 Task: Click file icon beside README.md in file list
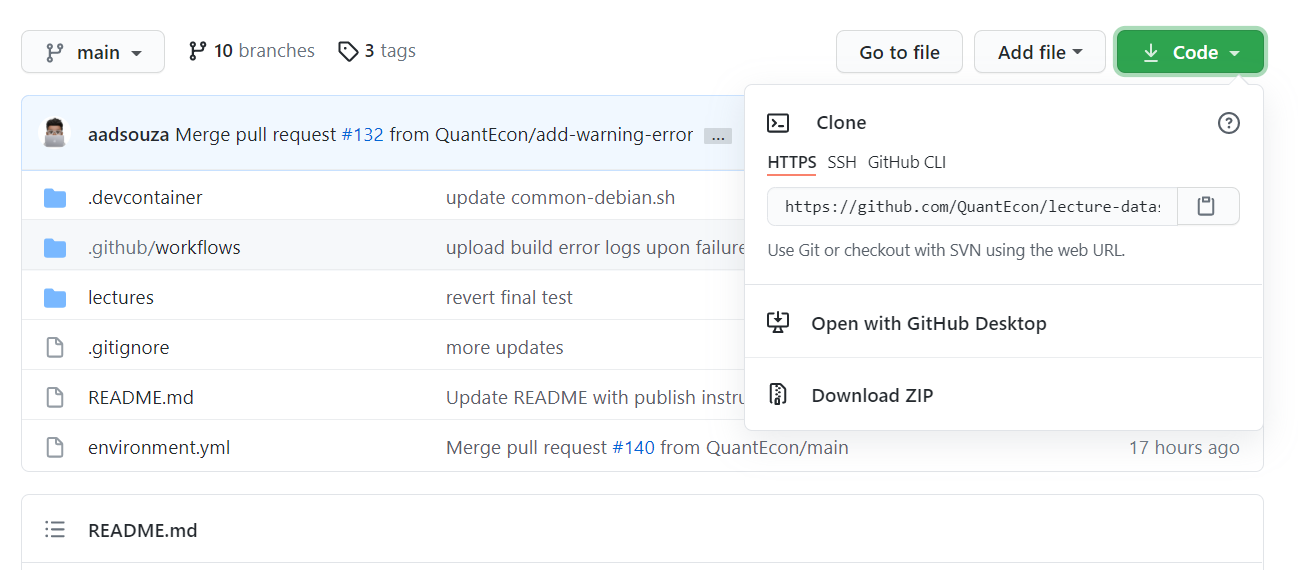[55, 397]
